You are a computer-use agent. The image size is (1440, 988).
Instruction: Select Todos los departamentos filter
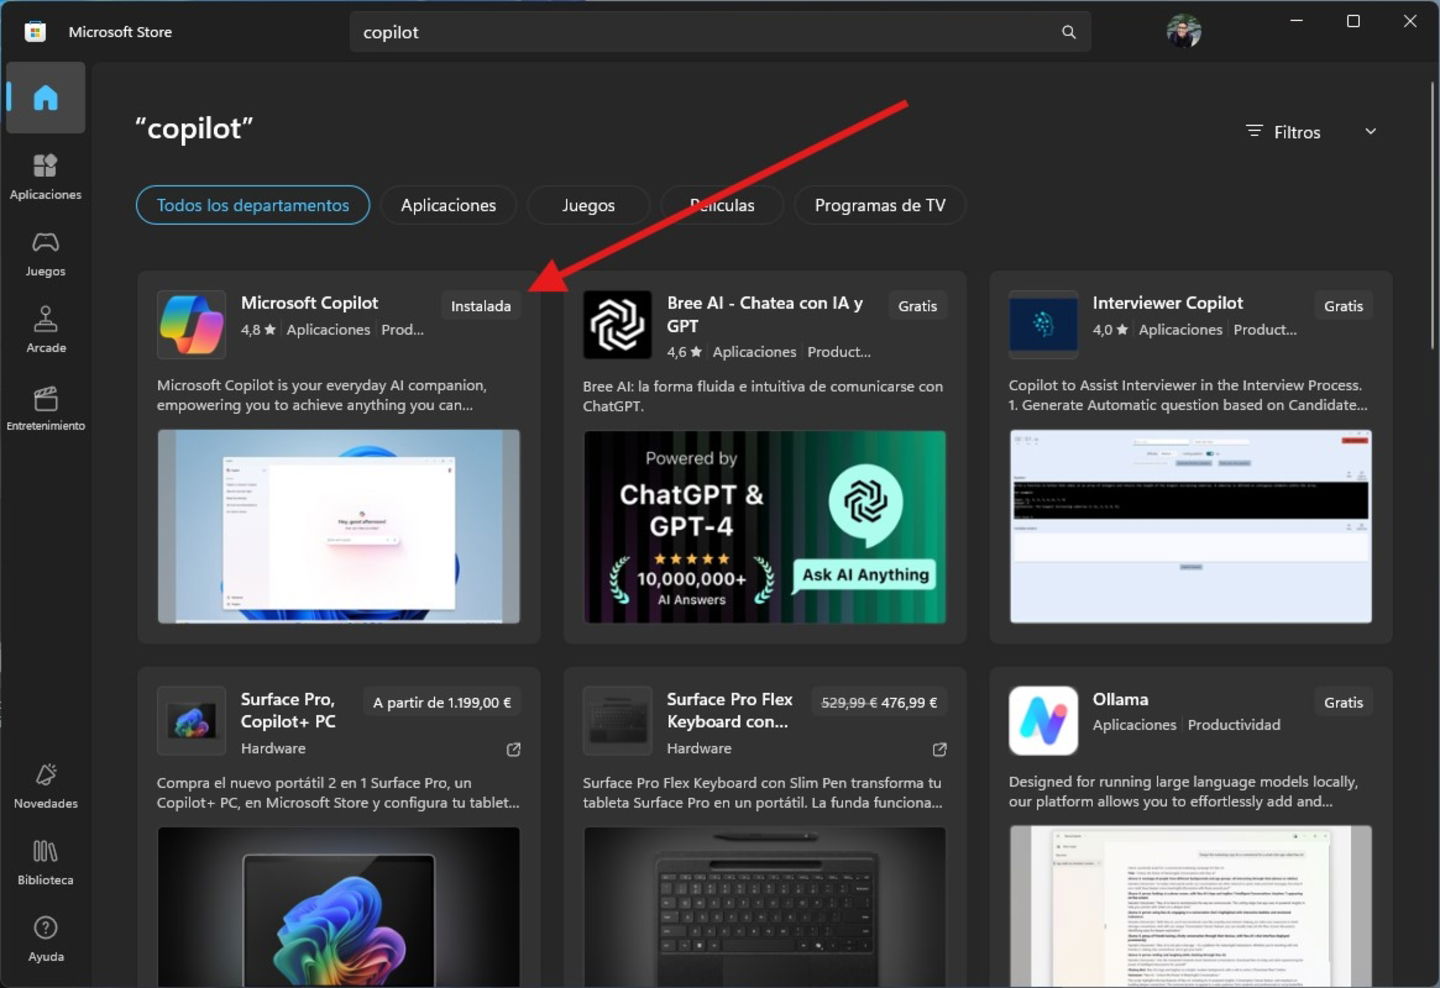coord(253,205)
